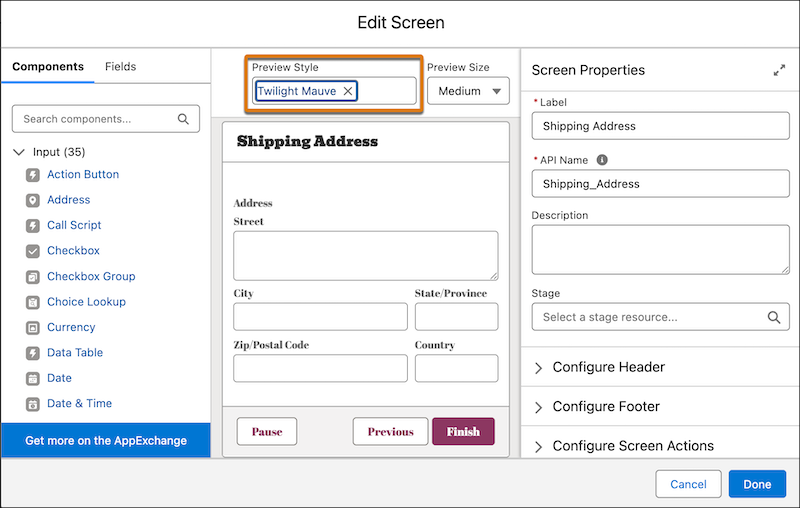Click the API Name info icon
800x508 pixels.
coord(602,159)
